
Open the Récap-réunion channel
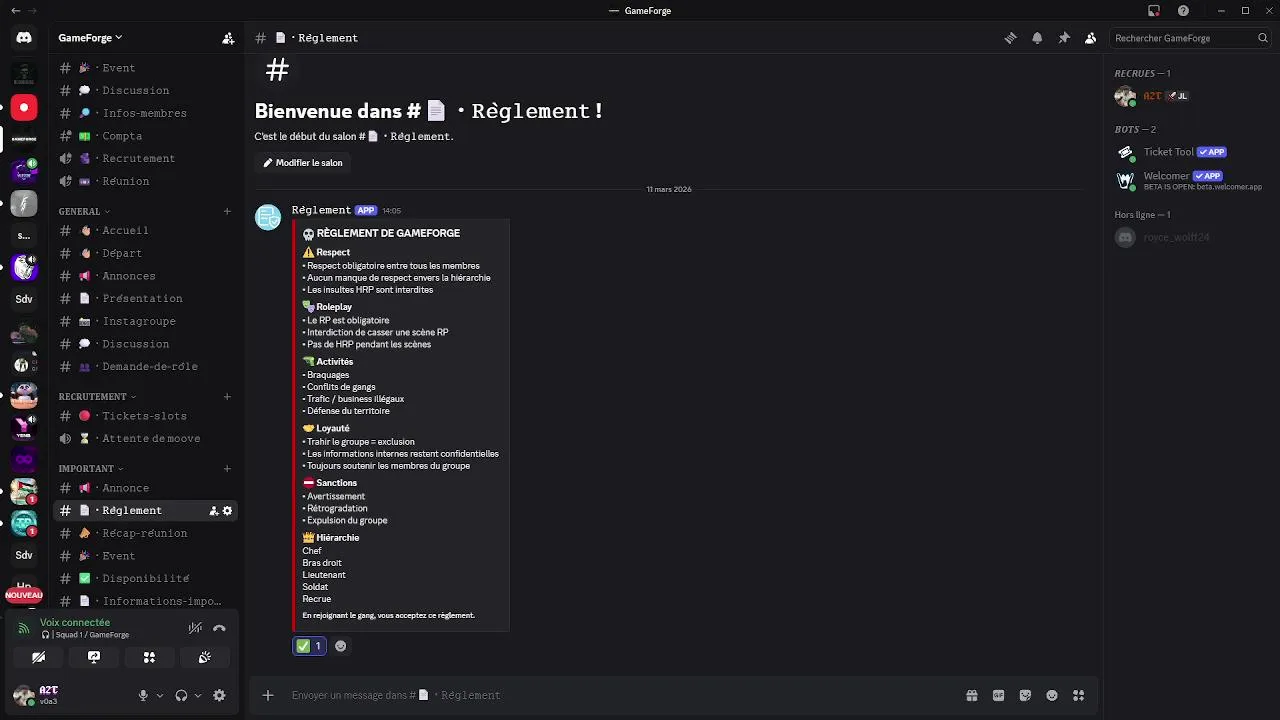(145, 534)
